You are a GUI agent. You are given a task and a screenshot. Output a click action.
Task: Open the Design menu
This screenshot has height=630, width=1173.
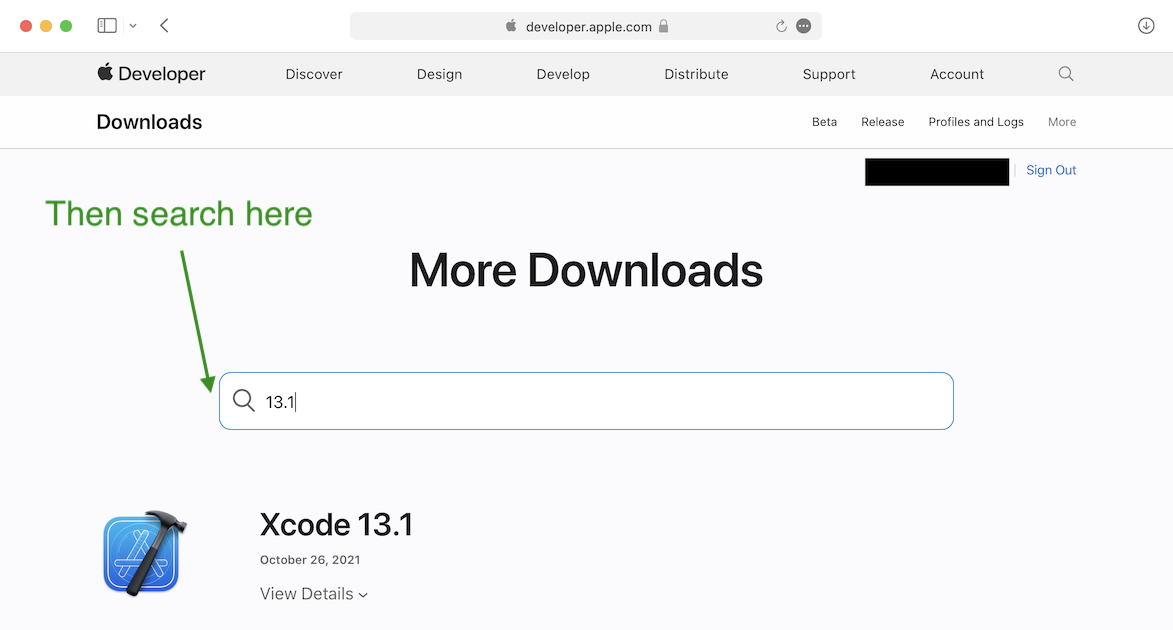pos(439,74)
